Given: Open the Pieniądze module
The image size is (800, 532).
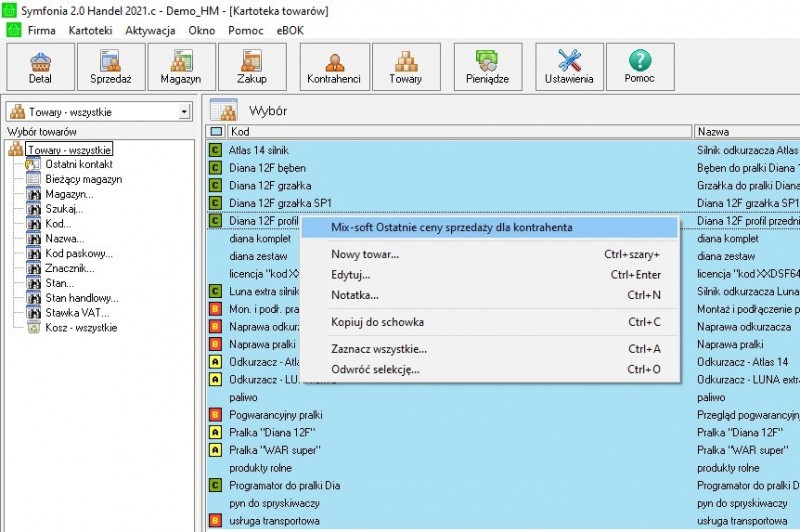Looking at the screenshot, I should click(488, 67).
